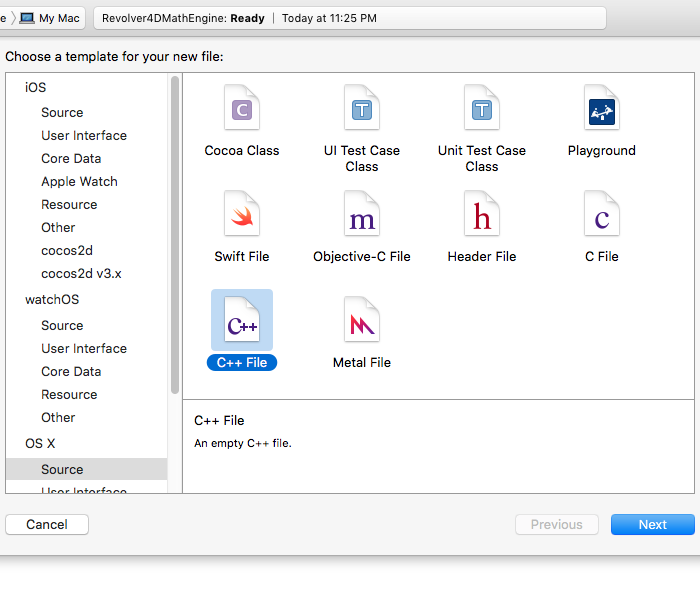Select iOS User Interface category
Screen dimensions: 700x601
click(84, 135)
